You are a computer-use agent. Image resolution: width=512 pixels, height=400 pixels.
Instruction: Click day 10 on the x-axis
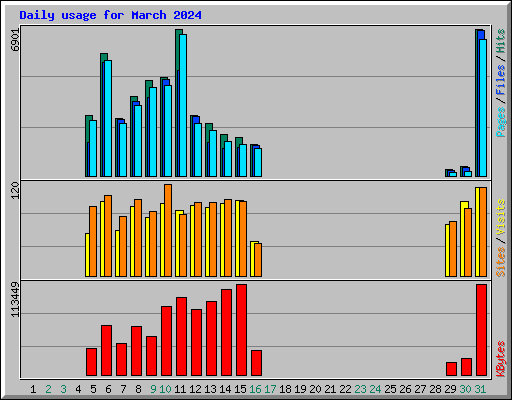click(x=165, y=389)
